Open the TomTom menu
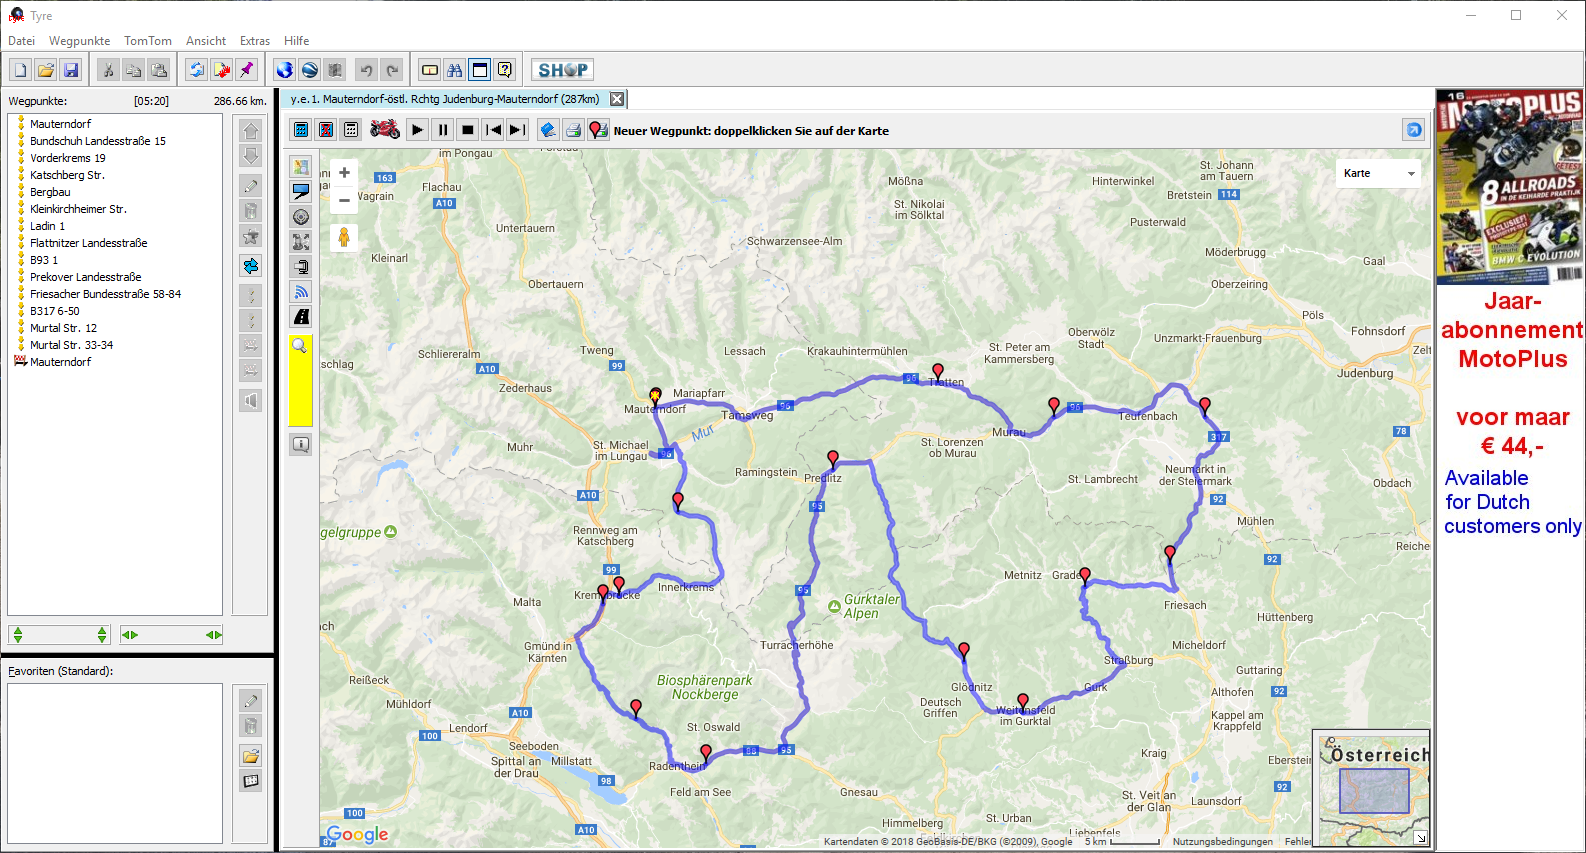This screenshot has width=1586, height=853. (148, 41)
